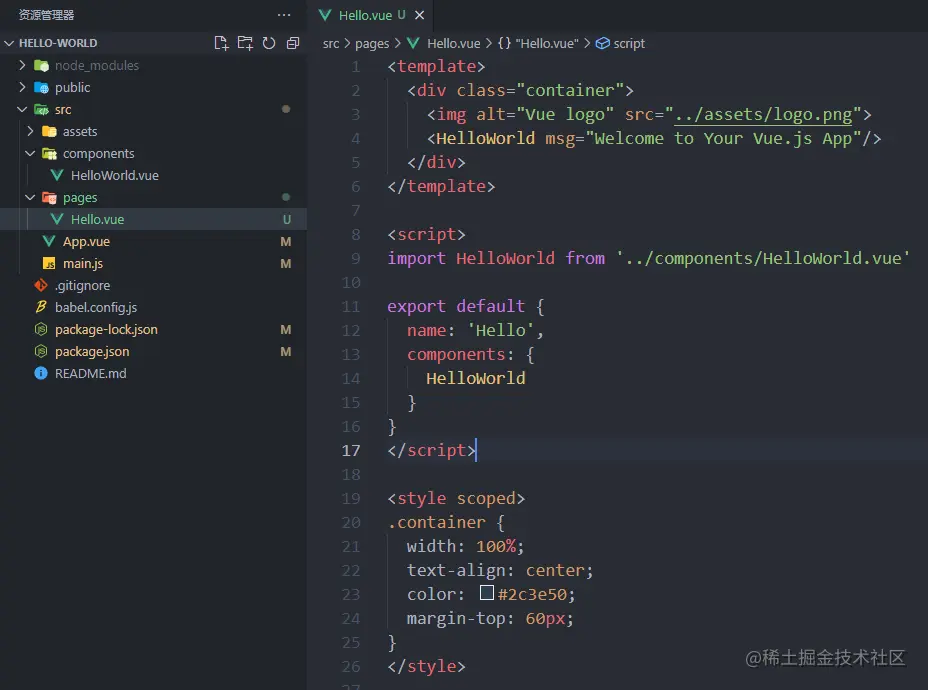Image resolution: width=928 pixels, height=690 pixels.
Task: Place cursor on the <style scoped> tag
Action: (x=456, y=498)
